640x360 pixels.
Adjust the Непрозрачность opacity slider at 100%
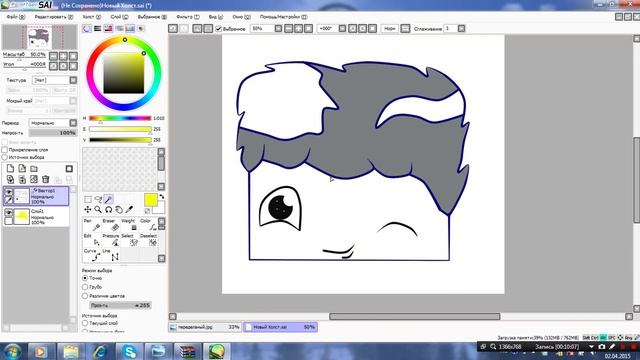pyautogui.click(x=53, y=133)
